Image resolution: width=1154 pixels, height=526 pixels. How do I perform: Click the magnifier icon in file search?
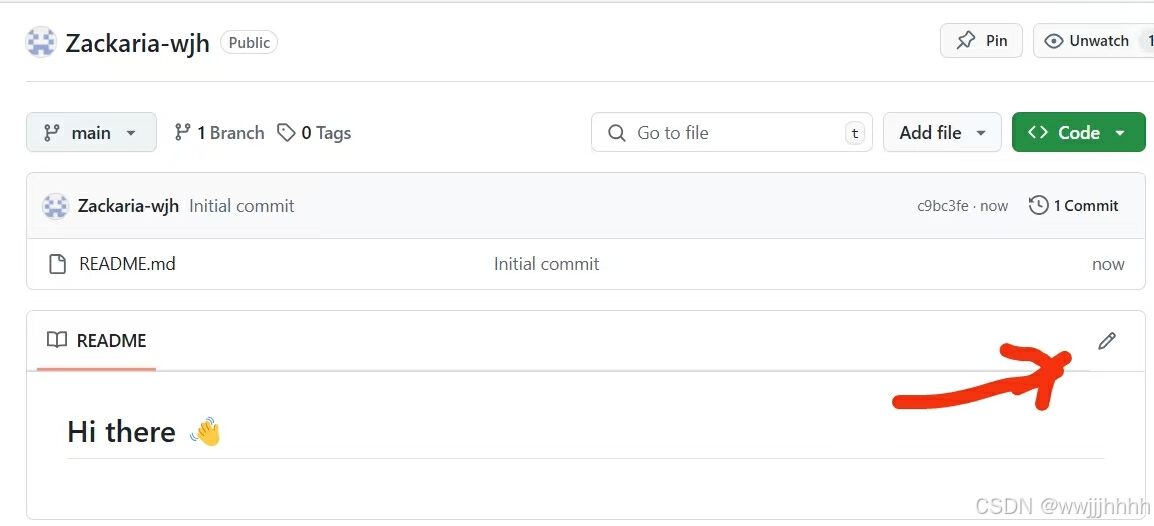tap(617, 133)
